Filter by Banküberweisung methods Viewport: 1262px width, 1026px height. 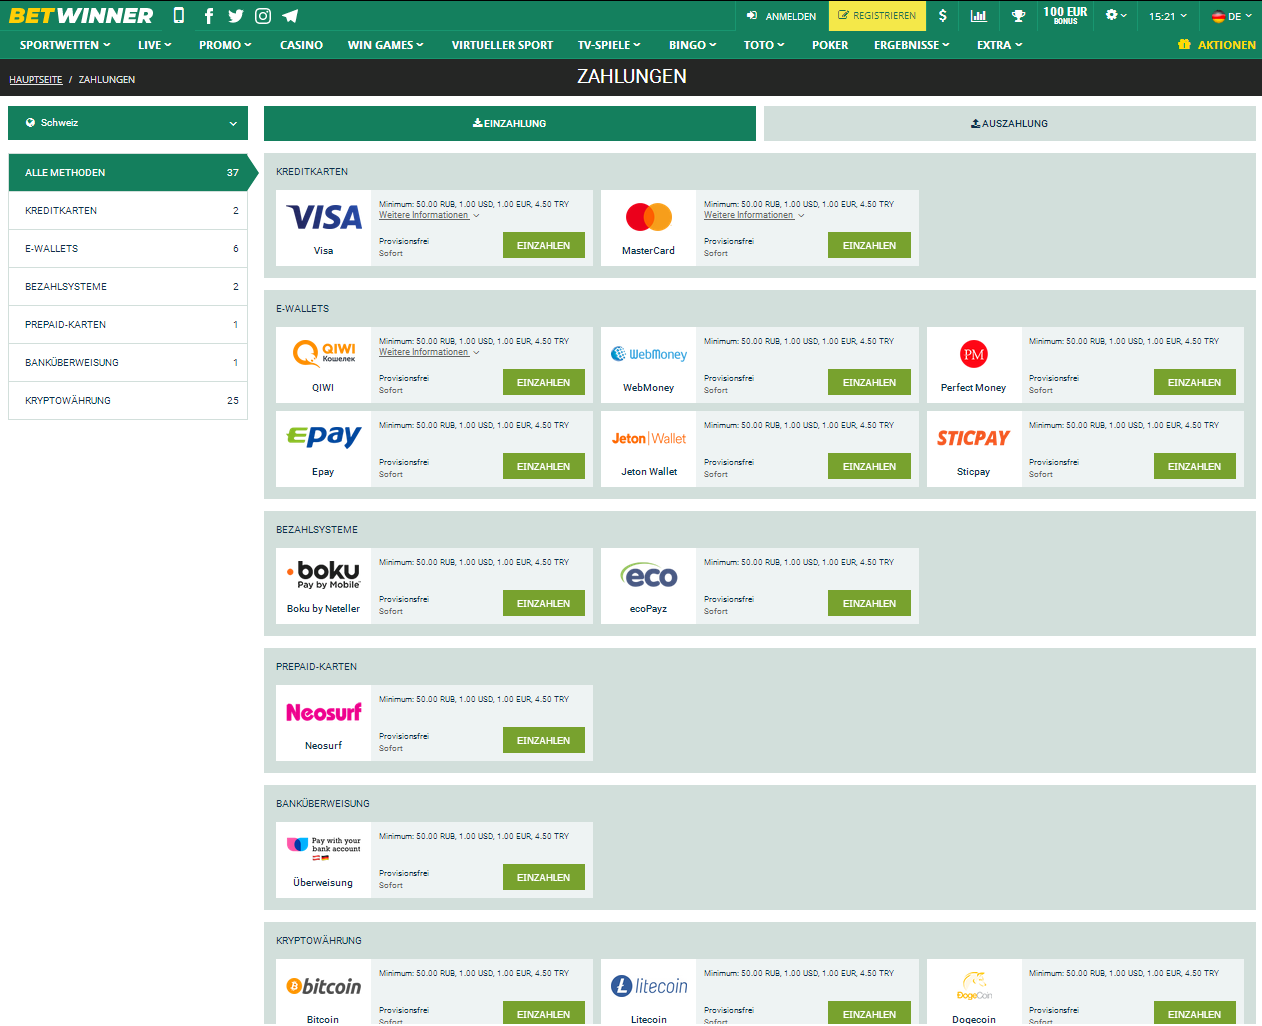[128, 363]
